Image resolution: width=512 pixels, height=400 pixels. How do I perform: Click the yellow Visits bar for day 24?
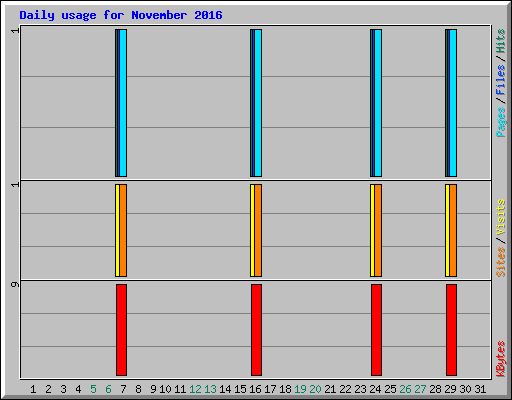click(x=372, y=230)
